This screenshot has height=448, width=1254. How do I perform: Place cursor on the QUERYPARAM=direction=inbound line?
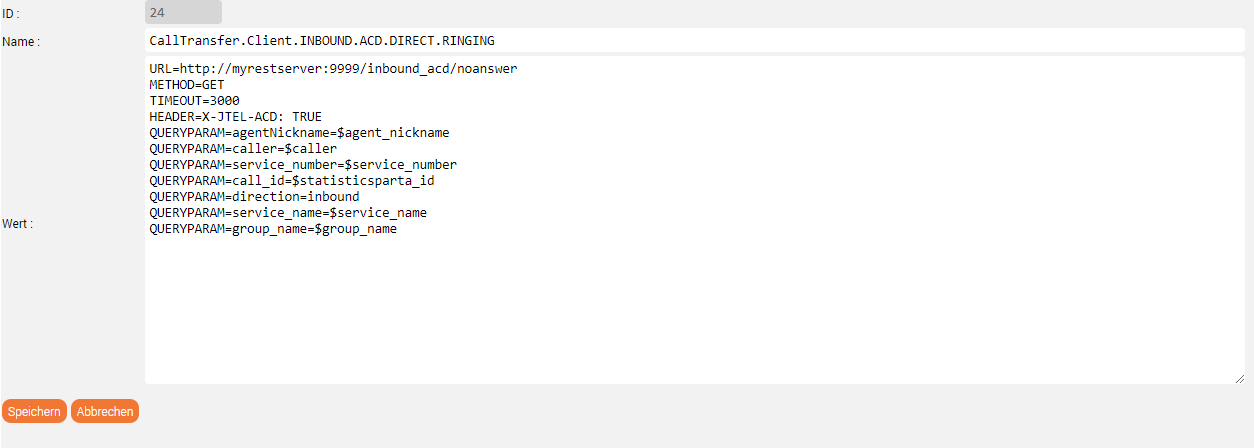tap(254, 197)
